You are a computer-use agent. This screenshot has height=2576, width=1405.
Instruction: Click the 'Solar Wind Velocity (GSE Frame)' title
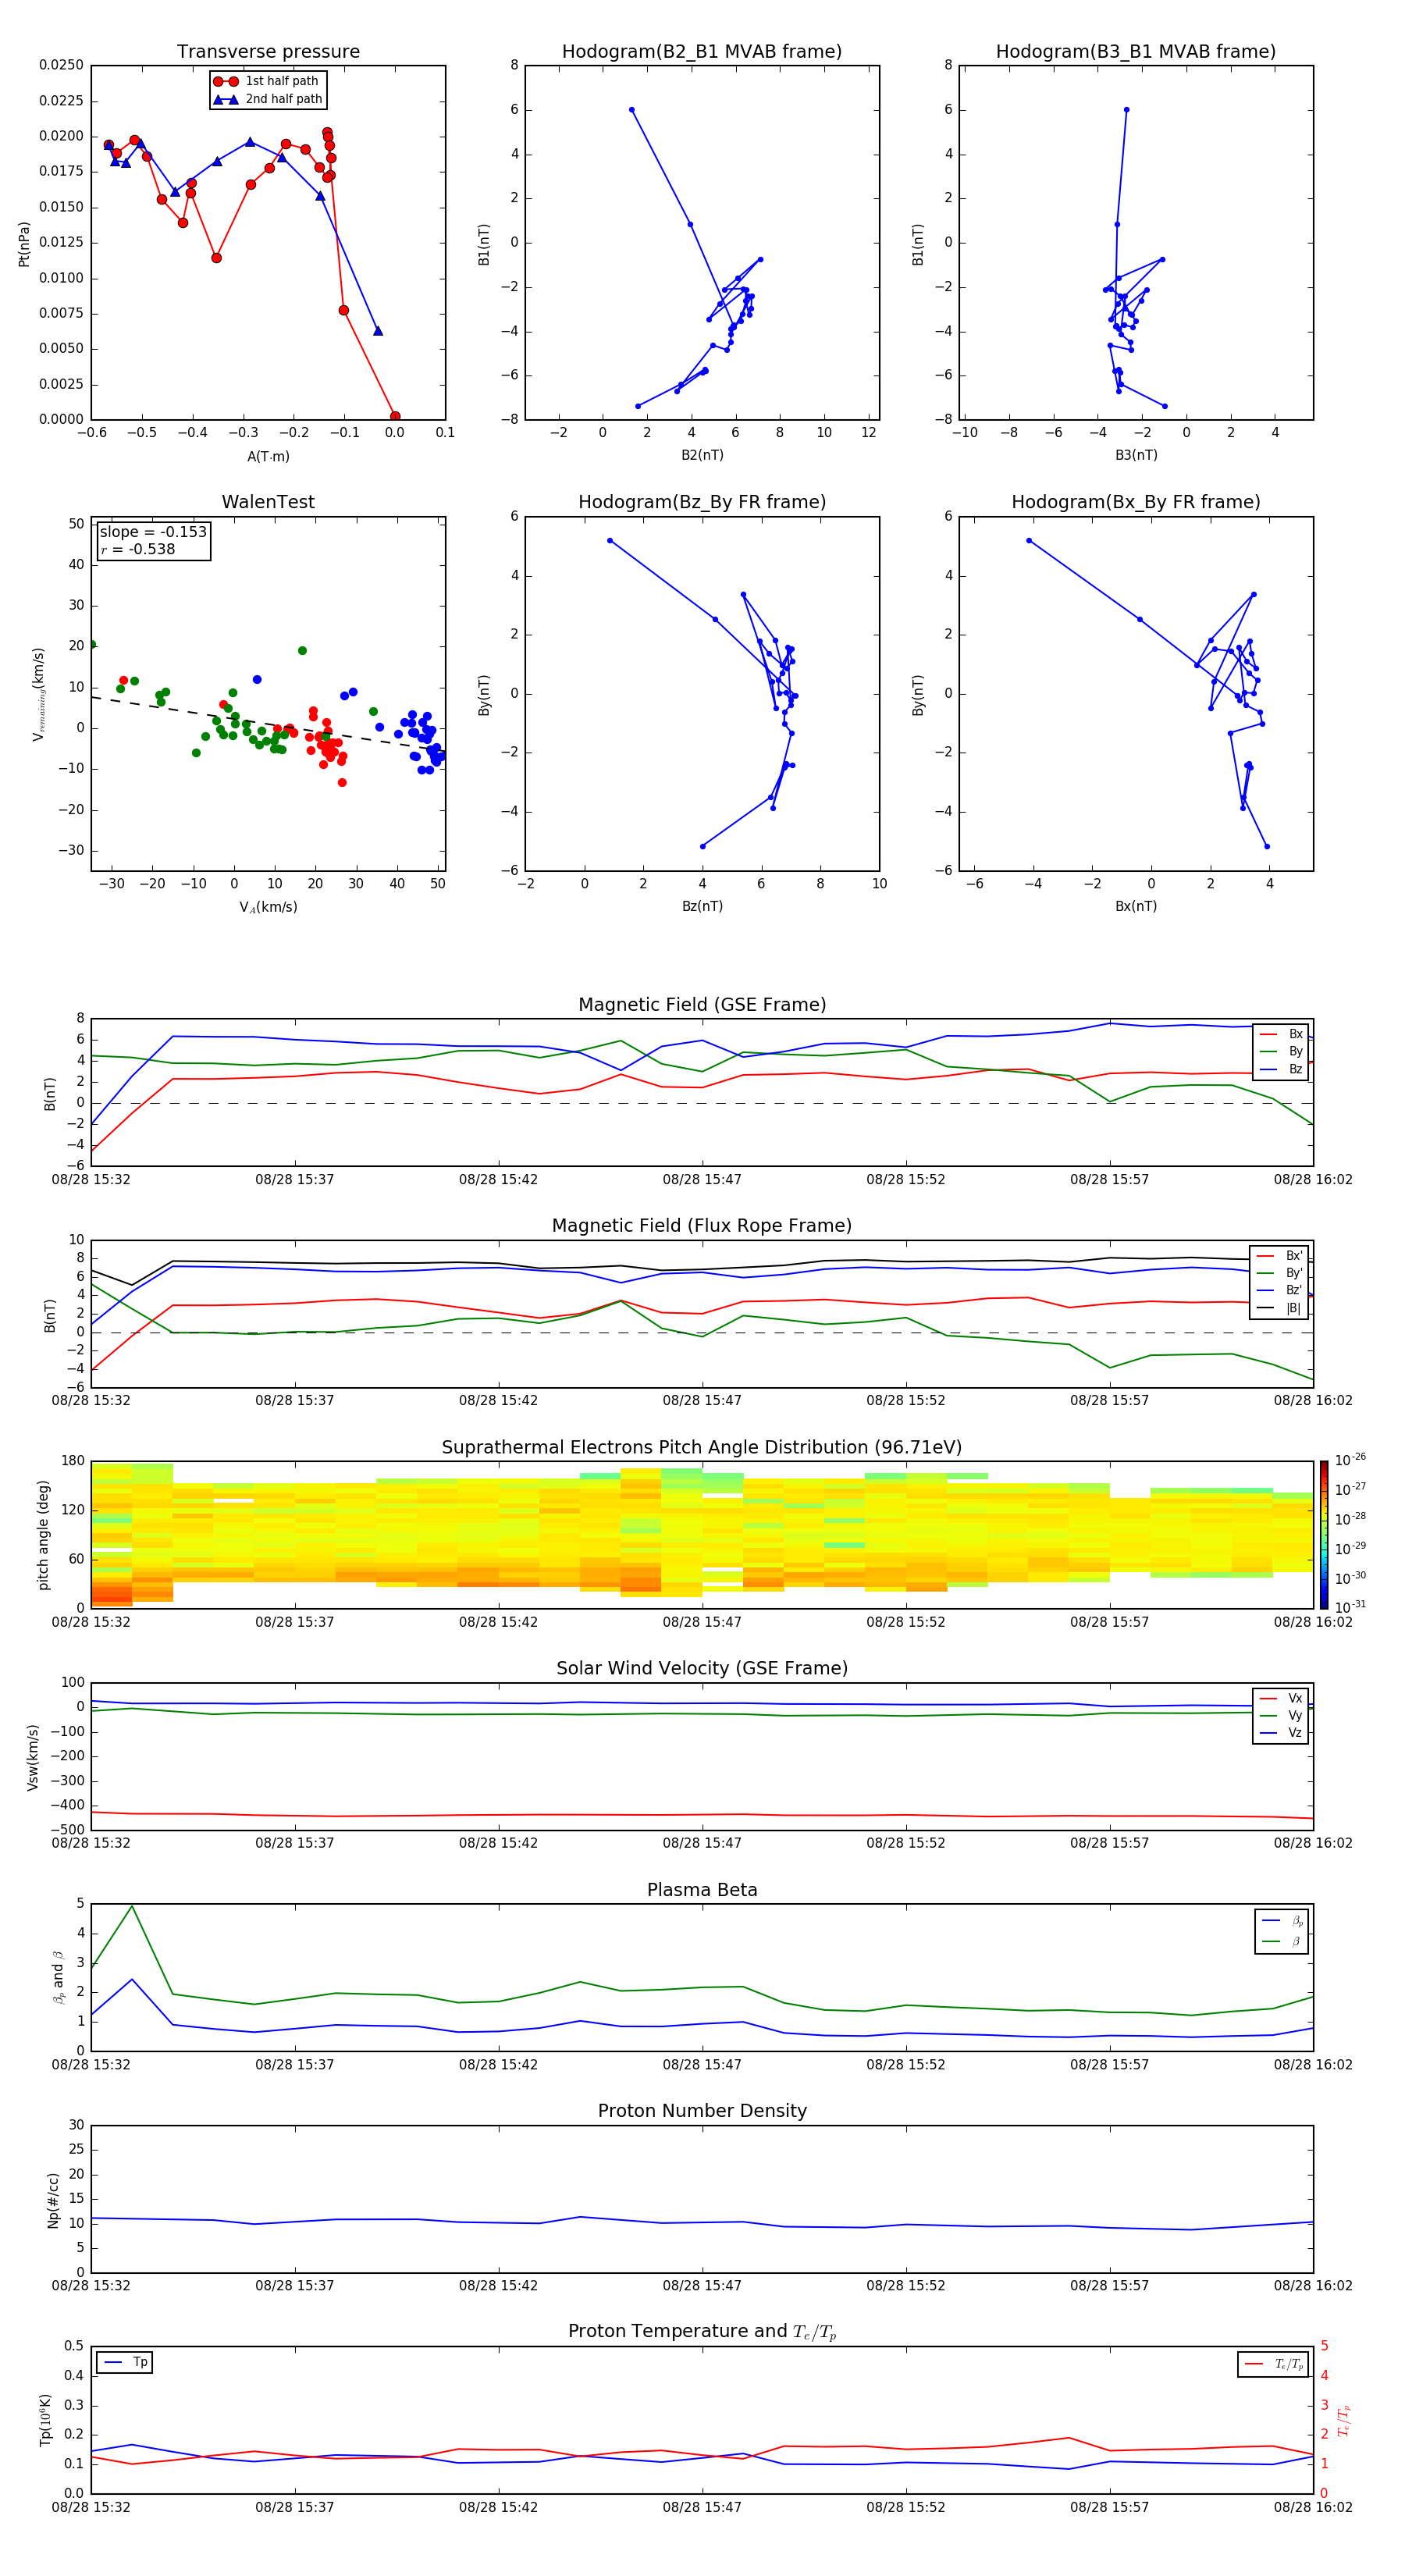702,1669
